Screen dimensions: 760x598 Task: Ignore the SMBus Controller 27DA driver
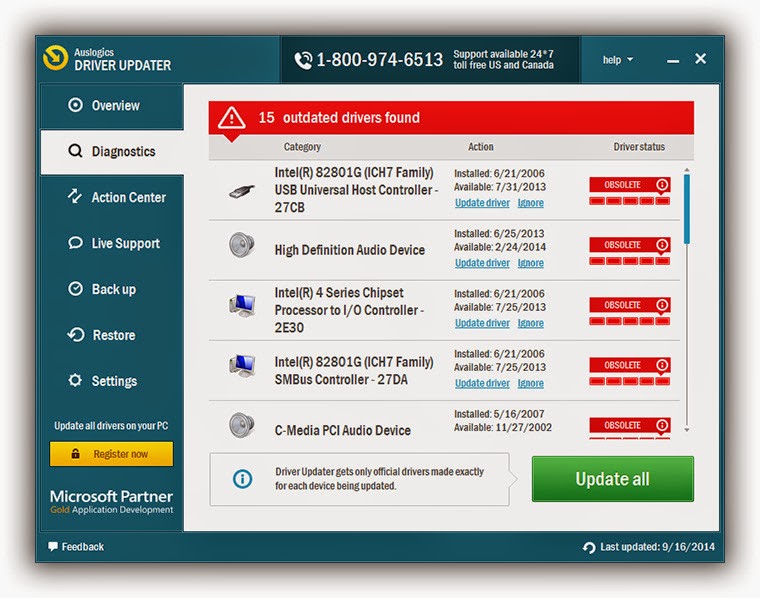pyautogui.click(x=530, y=383)
